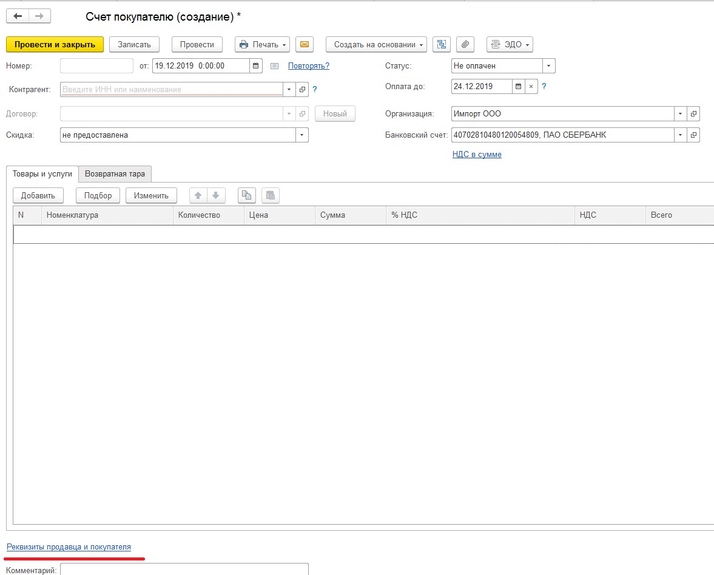Screen dimensions: 714x575
Task: Click the forward navigation arrow
Action: coord(39,17)
